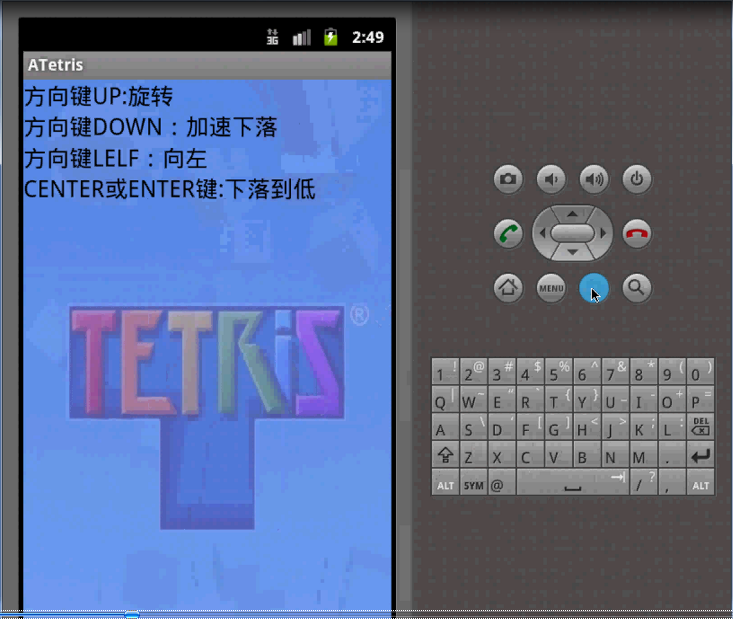Click the X key
The image size is (733, 619).
coord(502,454)
